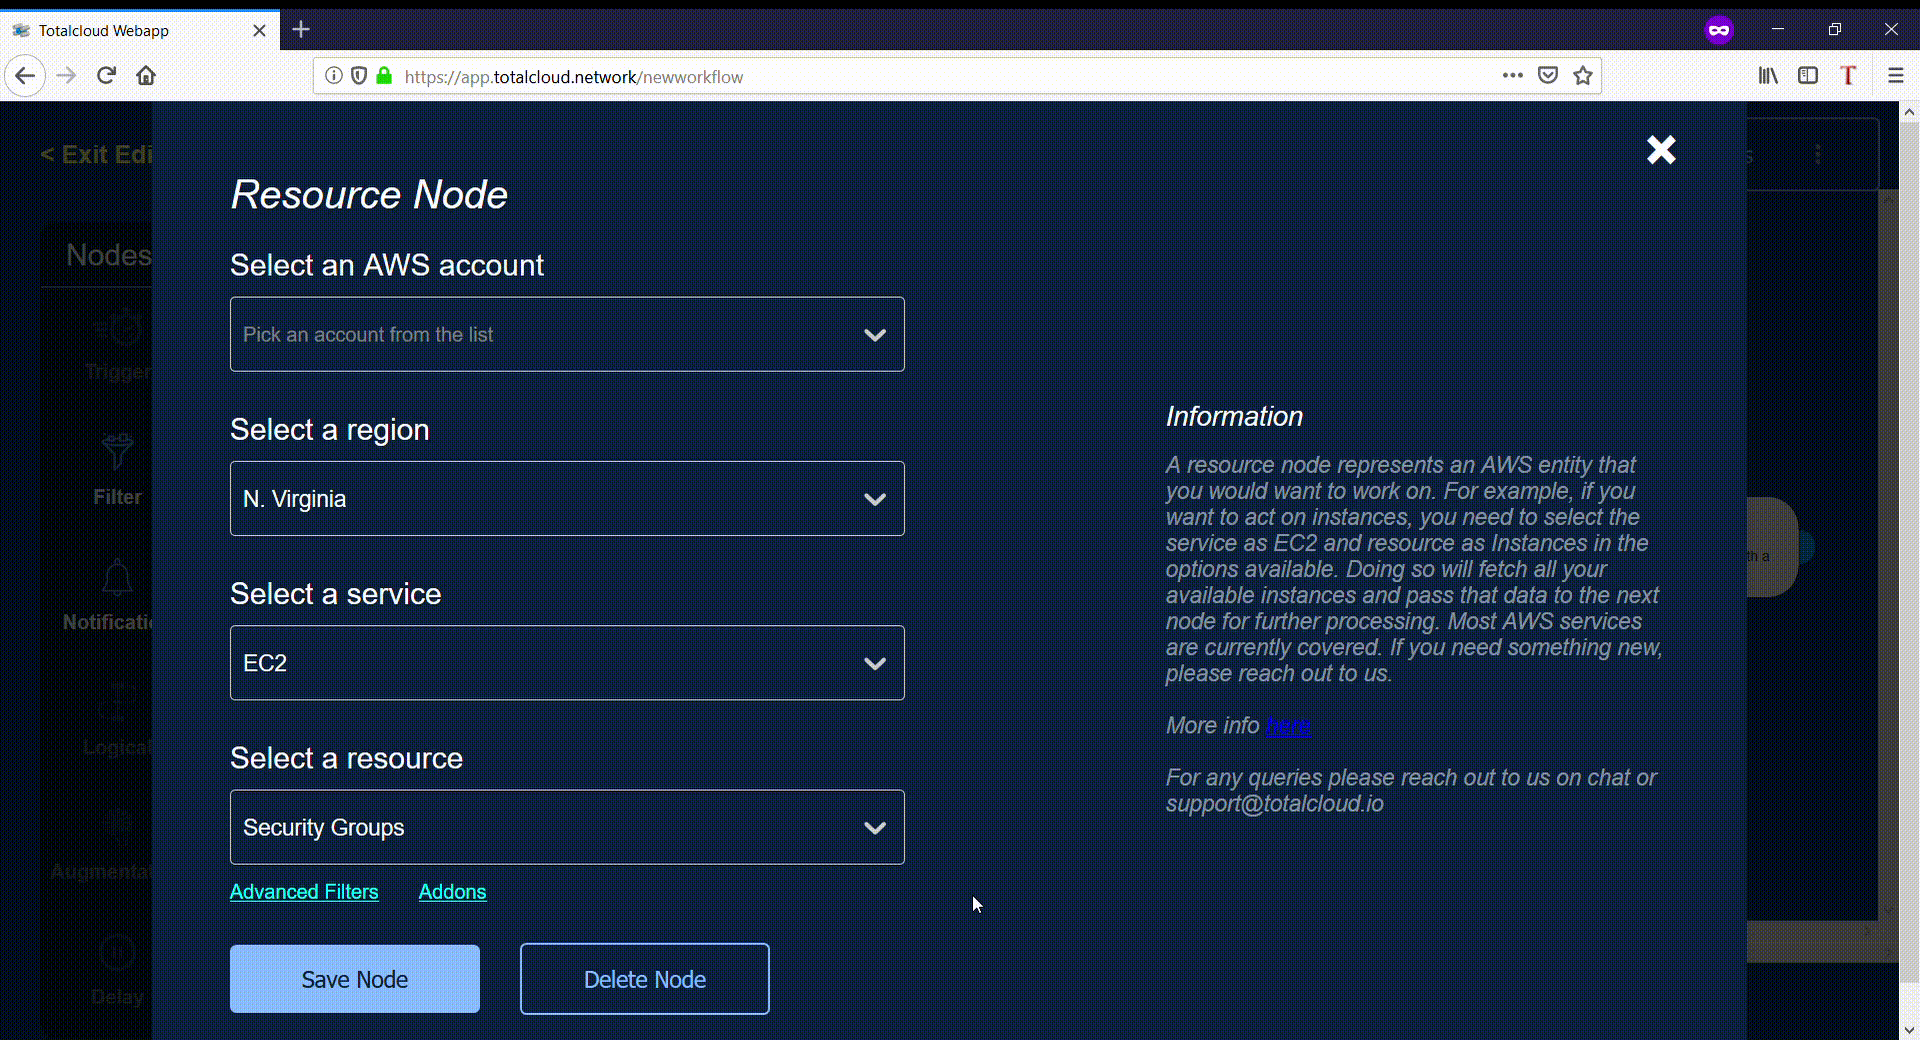Click the site information icon

click(x=334, y=76)
